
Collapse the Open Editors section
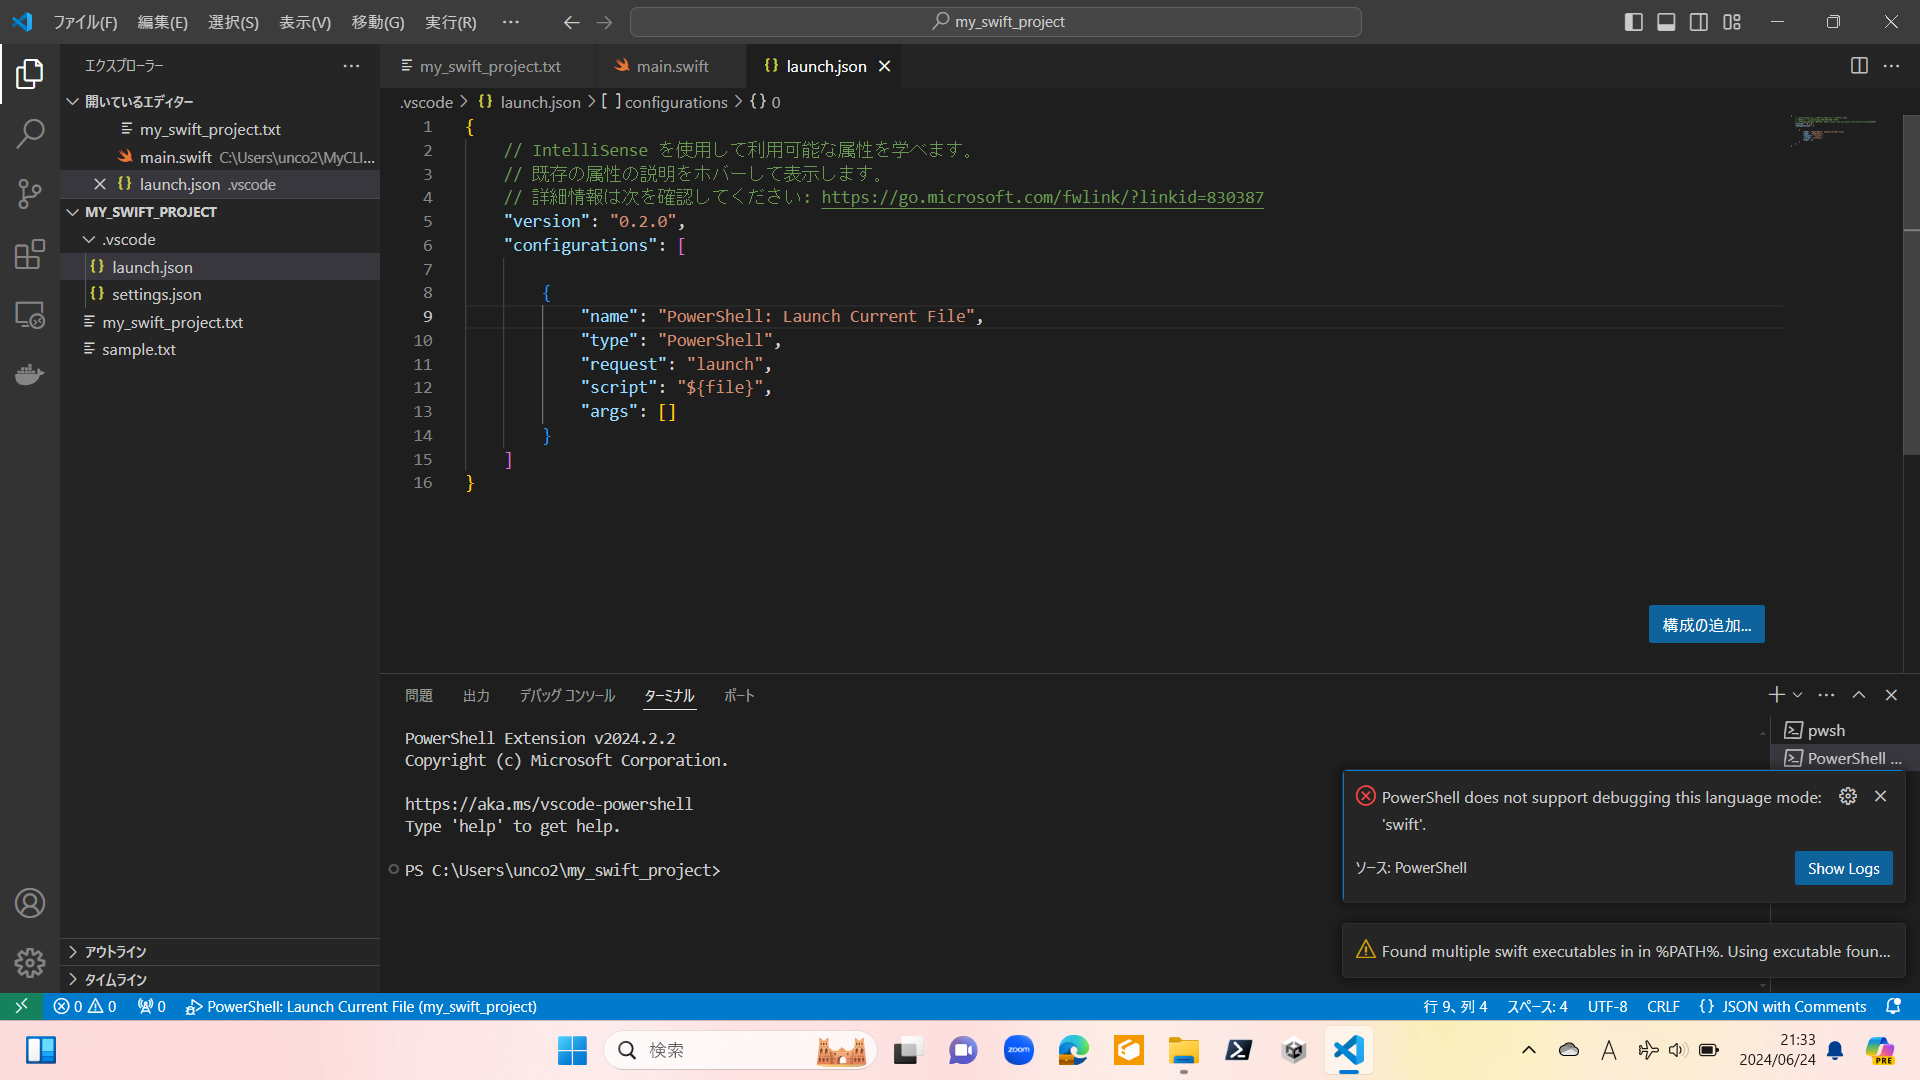click(x=220, y=101)
